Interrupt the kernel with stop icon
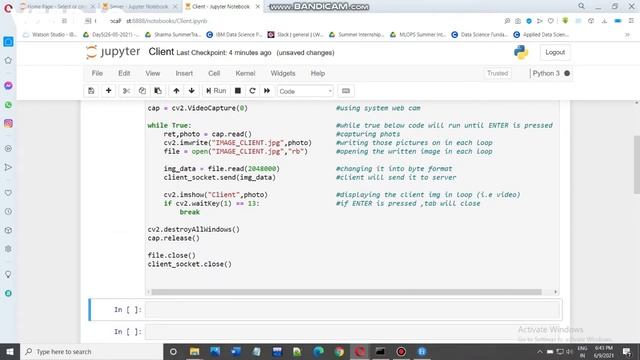Image resolution: width=640 pixels, height=360 pixels. (238, 91)
